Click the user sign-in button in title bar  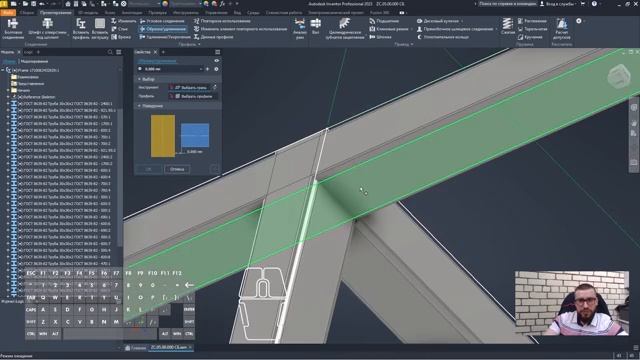click(x=558, y=4)
